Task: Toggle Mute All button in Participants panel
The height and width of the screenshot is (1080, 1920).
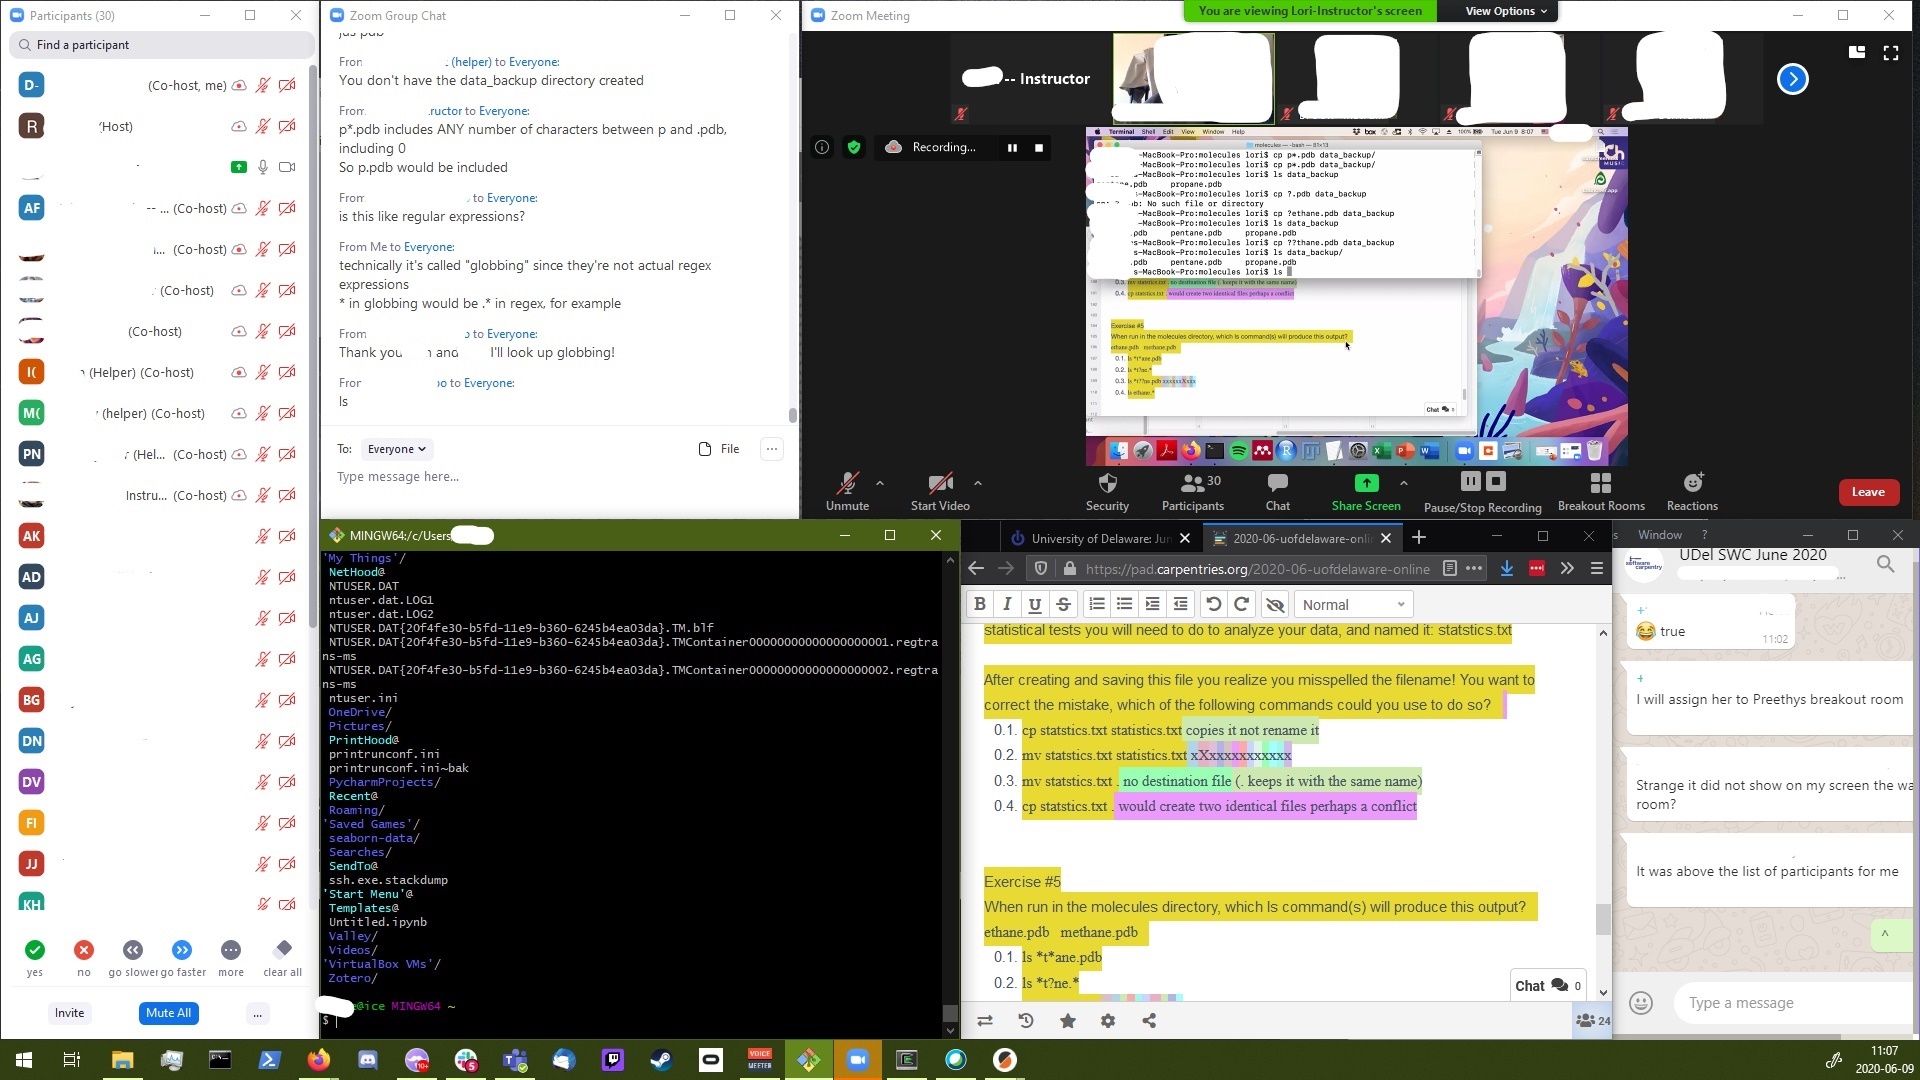Action: [169, 1013]
